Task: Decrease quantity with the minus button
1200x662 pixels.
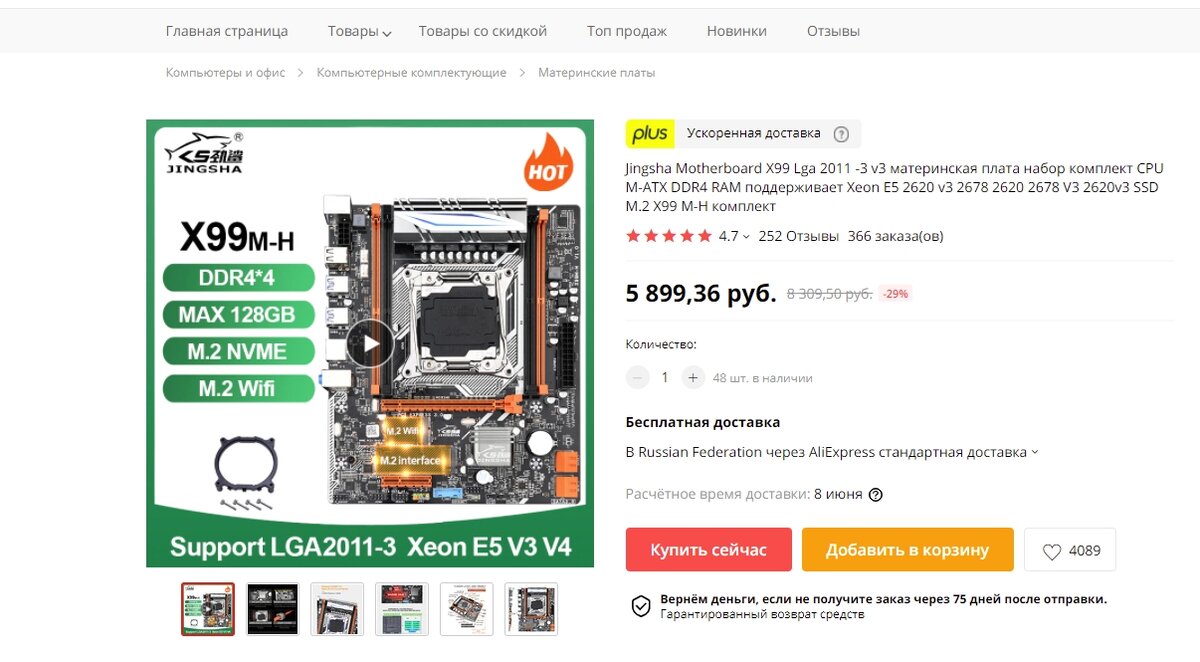Action: pyautogui.click(x=637, y=378)
